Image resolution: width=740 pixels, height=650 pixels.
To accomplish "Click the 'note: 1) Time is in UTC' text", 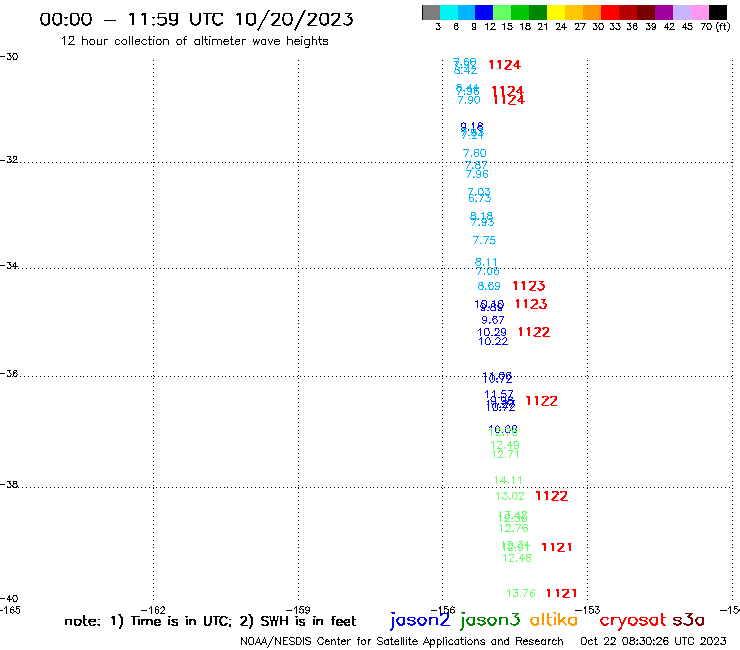I will click(x=148, y=621).
